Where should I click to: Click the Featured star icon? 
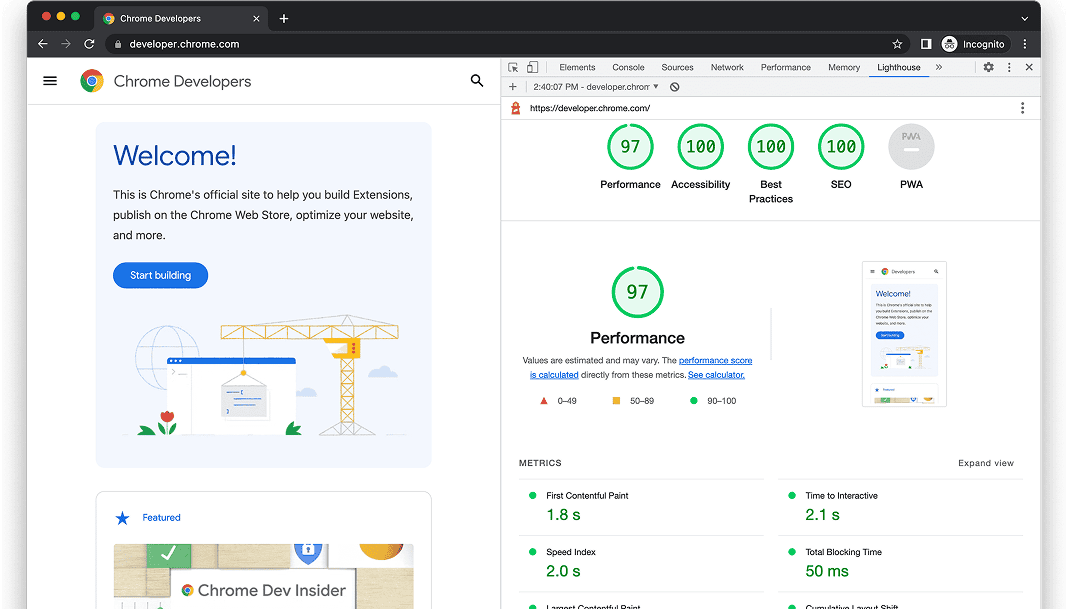coord(122,519)
